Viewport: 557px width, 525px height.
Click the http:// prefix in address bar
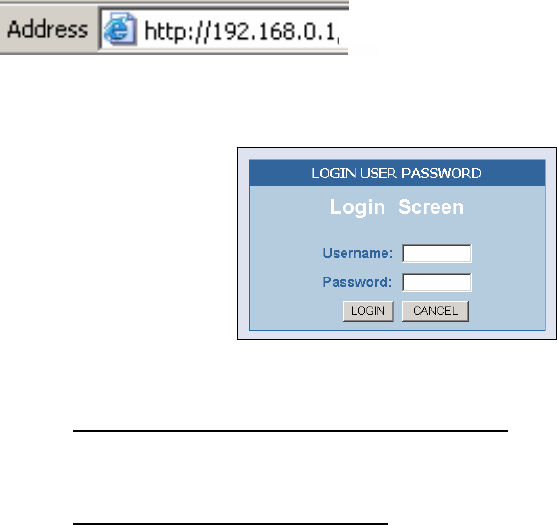178,32
